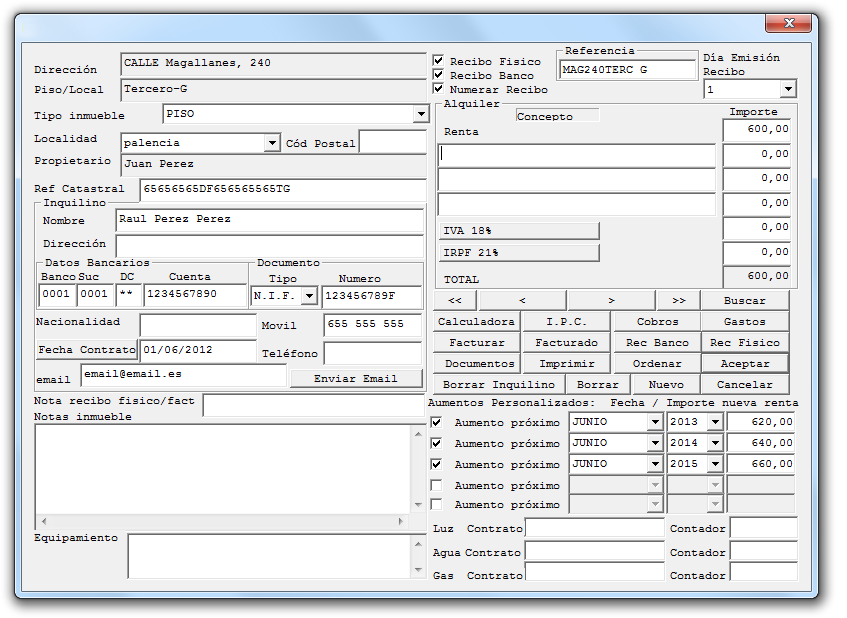The image size is (847, 618).
Task: Open the 2014 year dropdown
Action: (715, 443)
